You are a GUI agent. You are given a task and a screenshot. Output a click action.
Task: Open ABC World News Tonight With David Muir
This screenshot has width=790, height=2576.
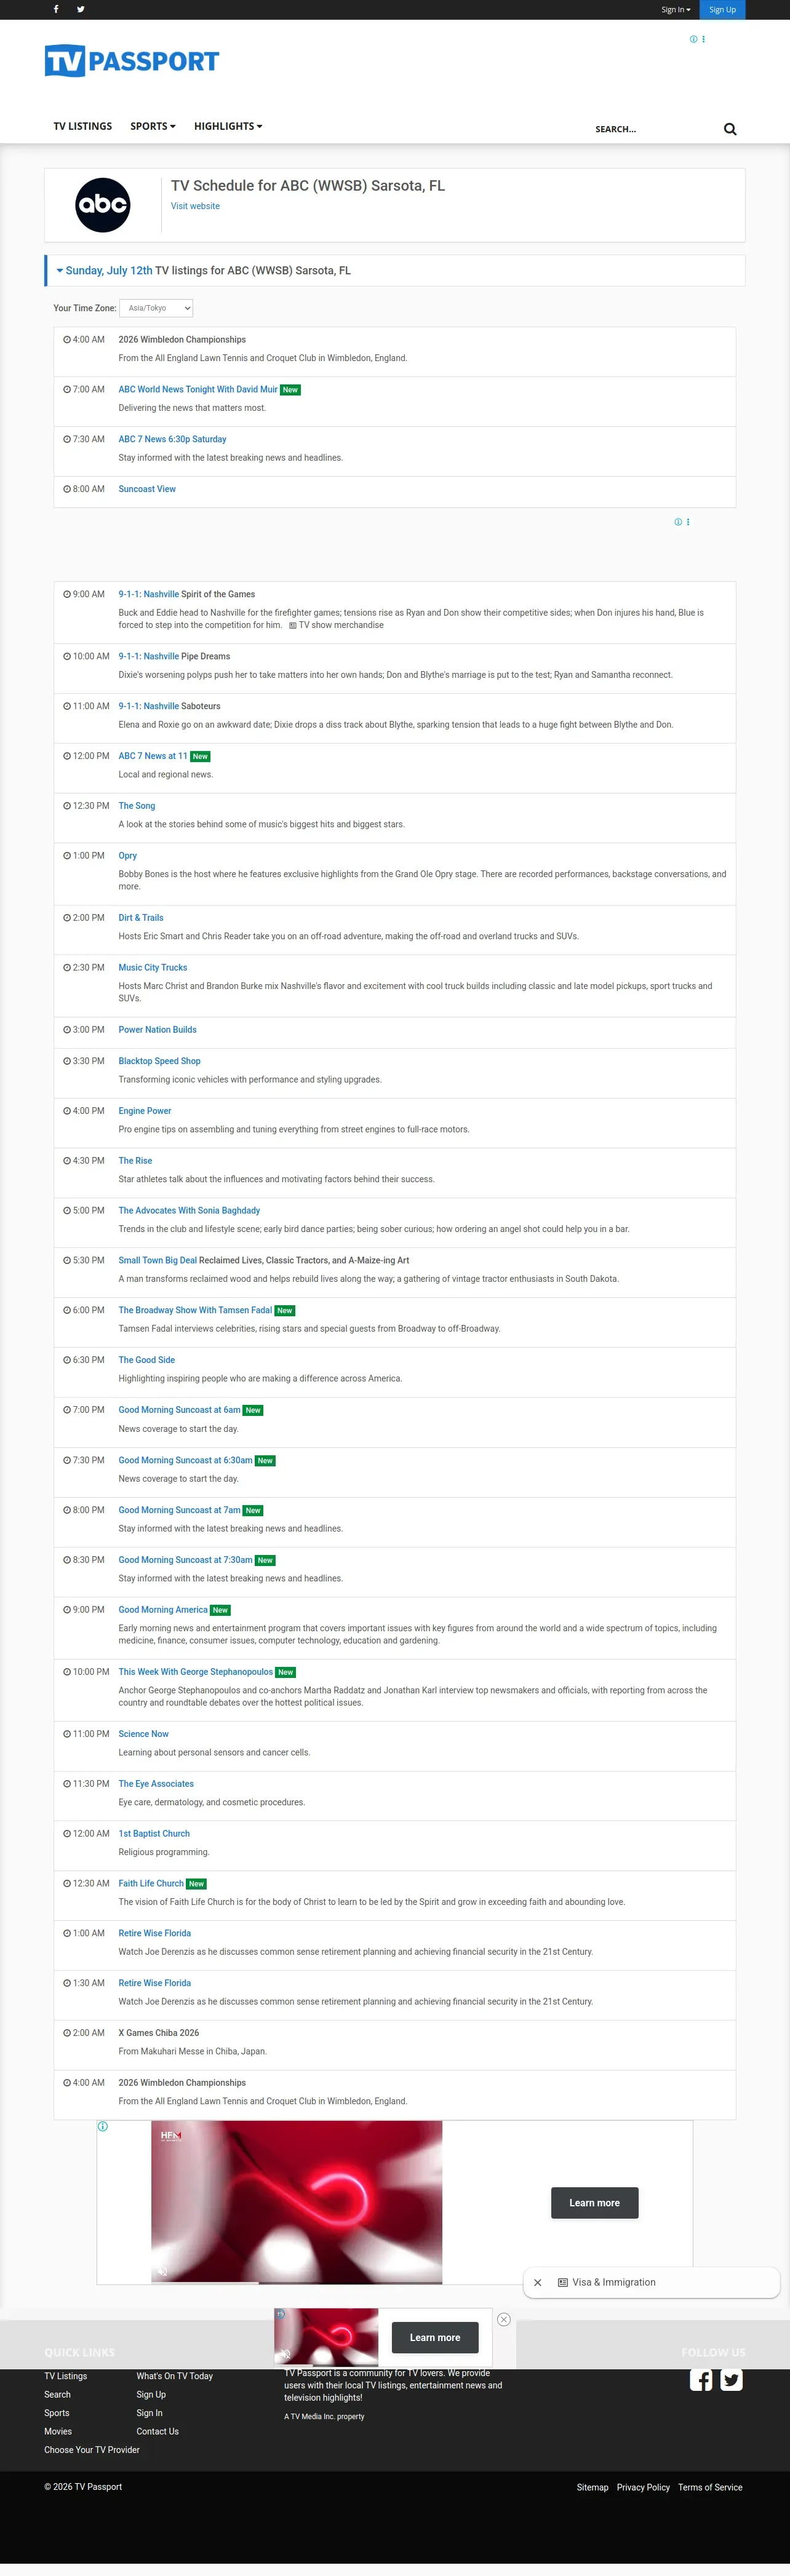click(198, 390)
